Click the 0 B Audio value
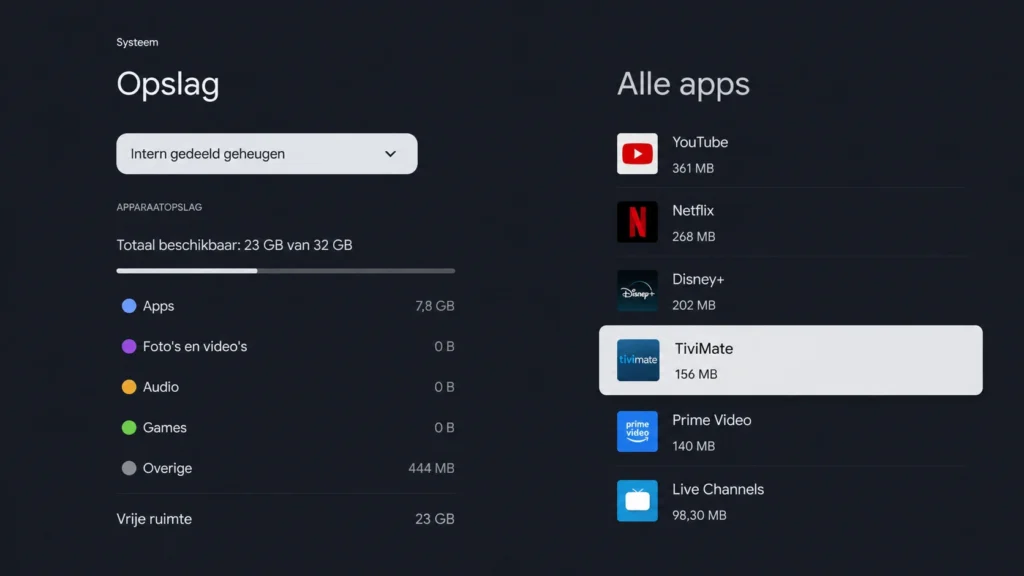The width and height of the screenshot is (1024, 576). pos(444,387)
